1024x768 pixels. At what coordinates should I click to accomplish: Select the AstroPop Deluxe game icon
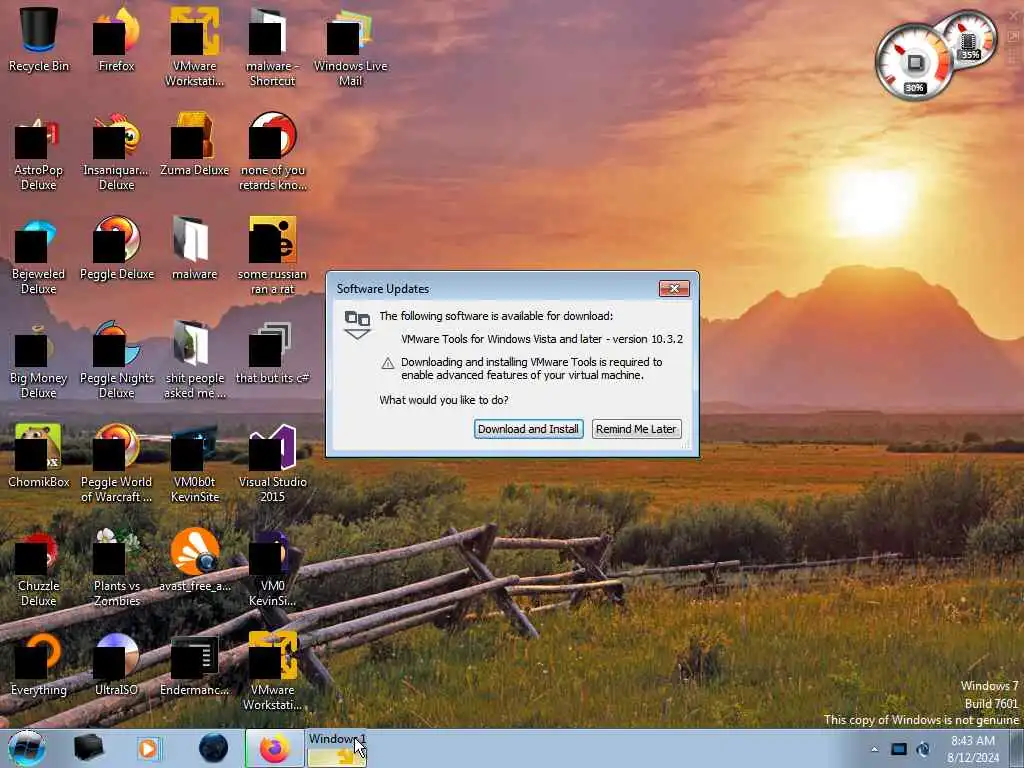tap(39, 152)
